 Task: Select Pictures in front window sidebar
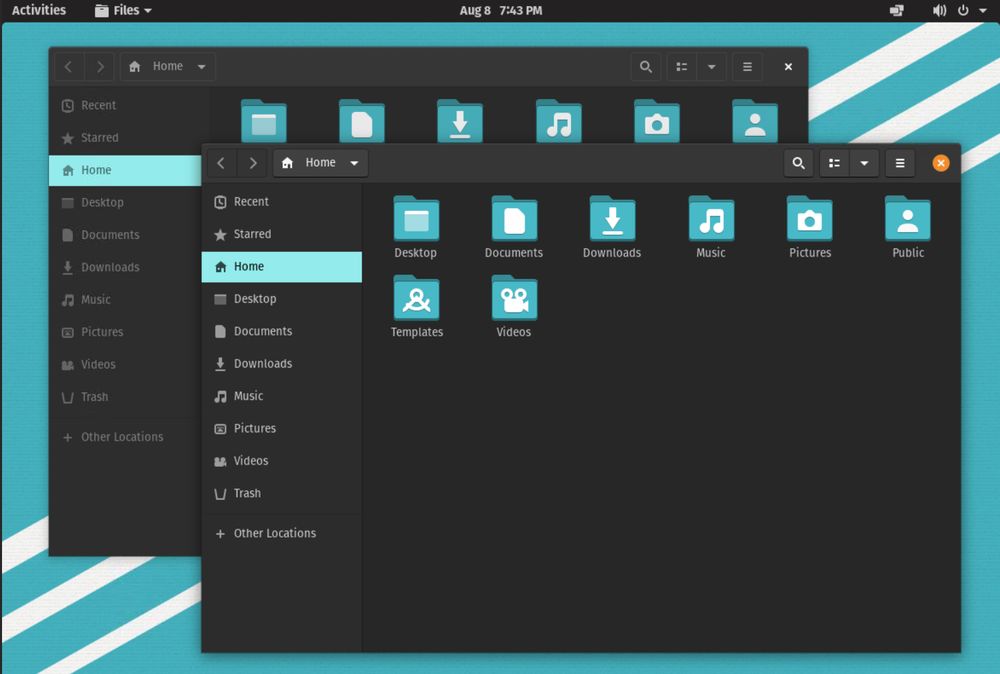tap(282, 429)
